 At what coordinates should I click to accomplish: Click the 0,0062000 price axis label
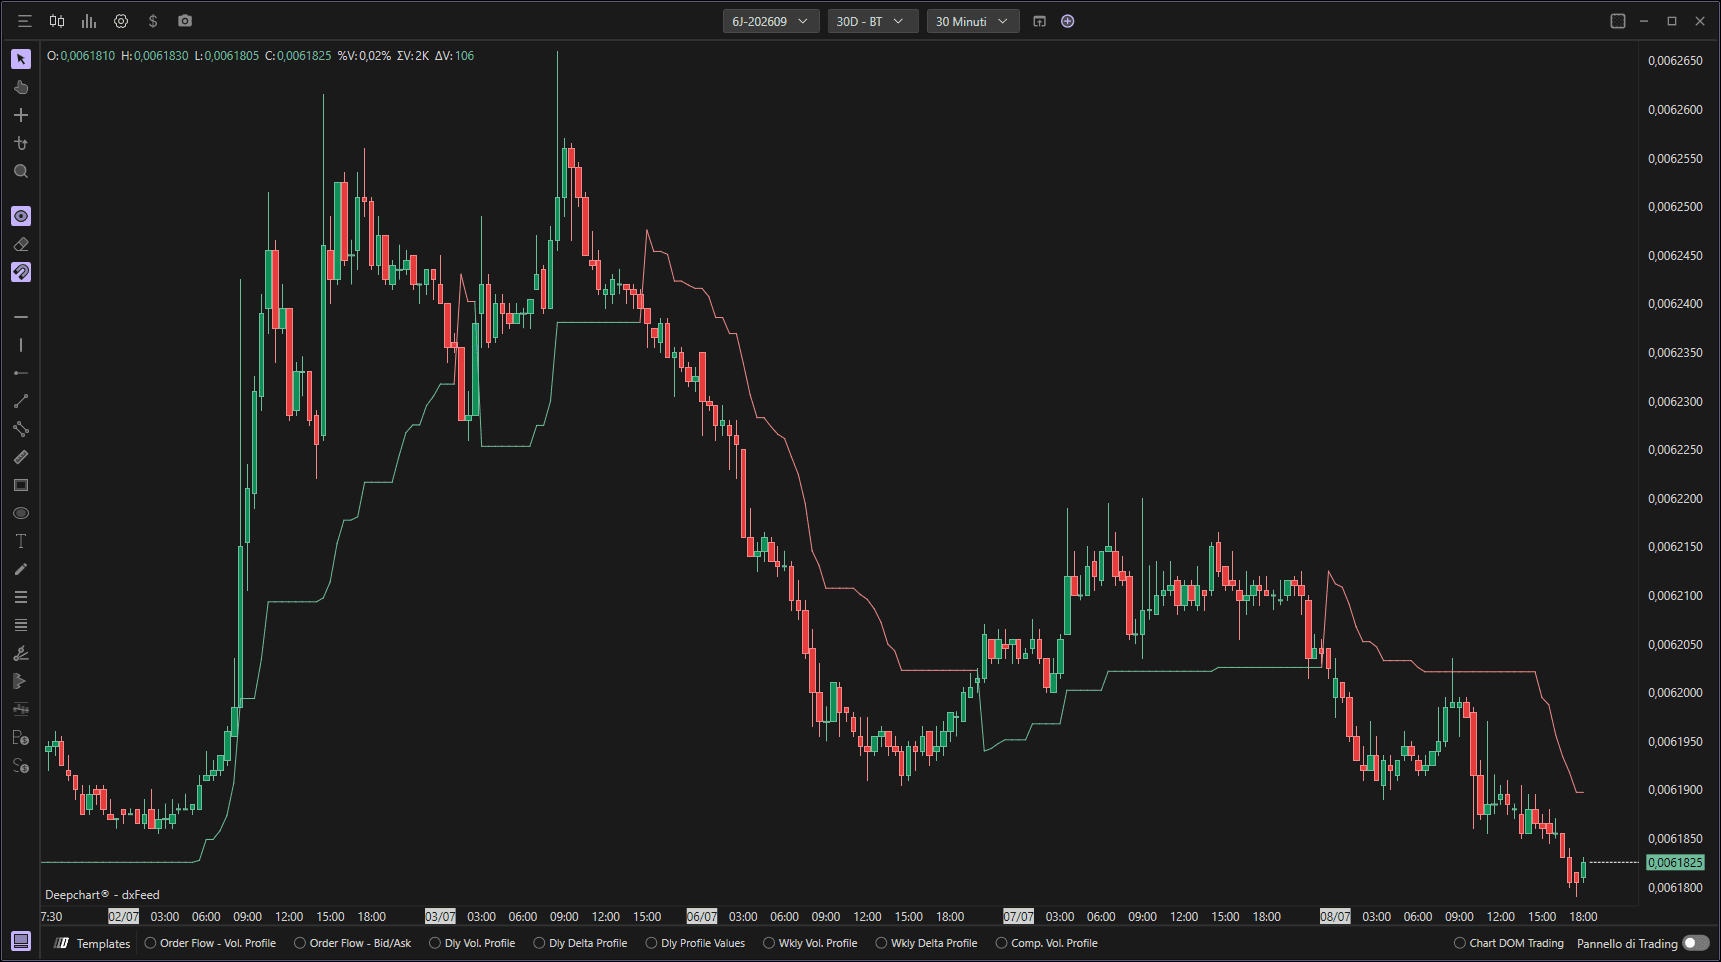(1675, 693)
